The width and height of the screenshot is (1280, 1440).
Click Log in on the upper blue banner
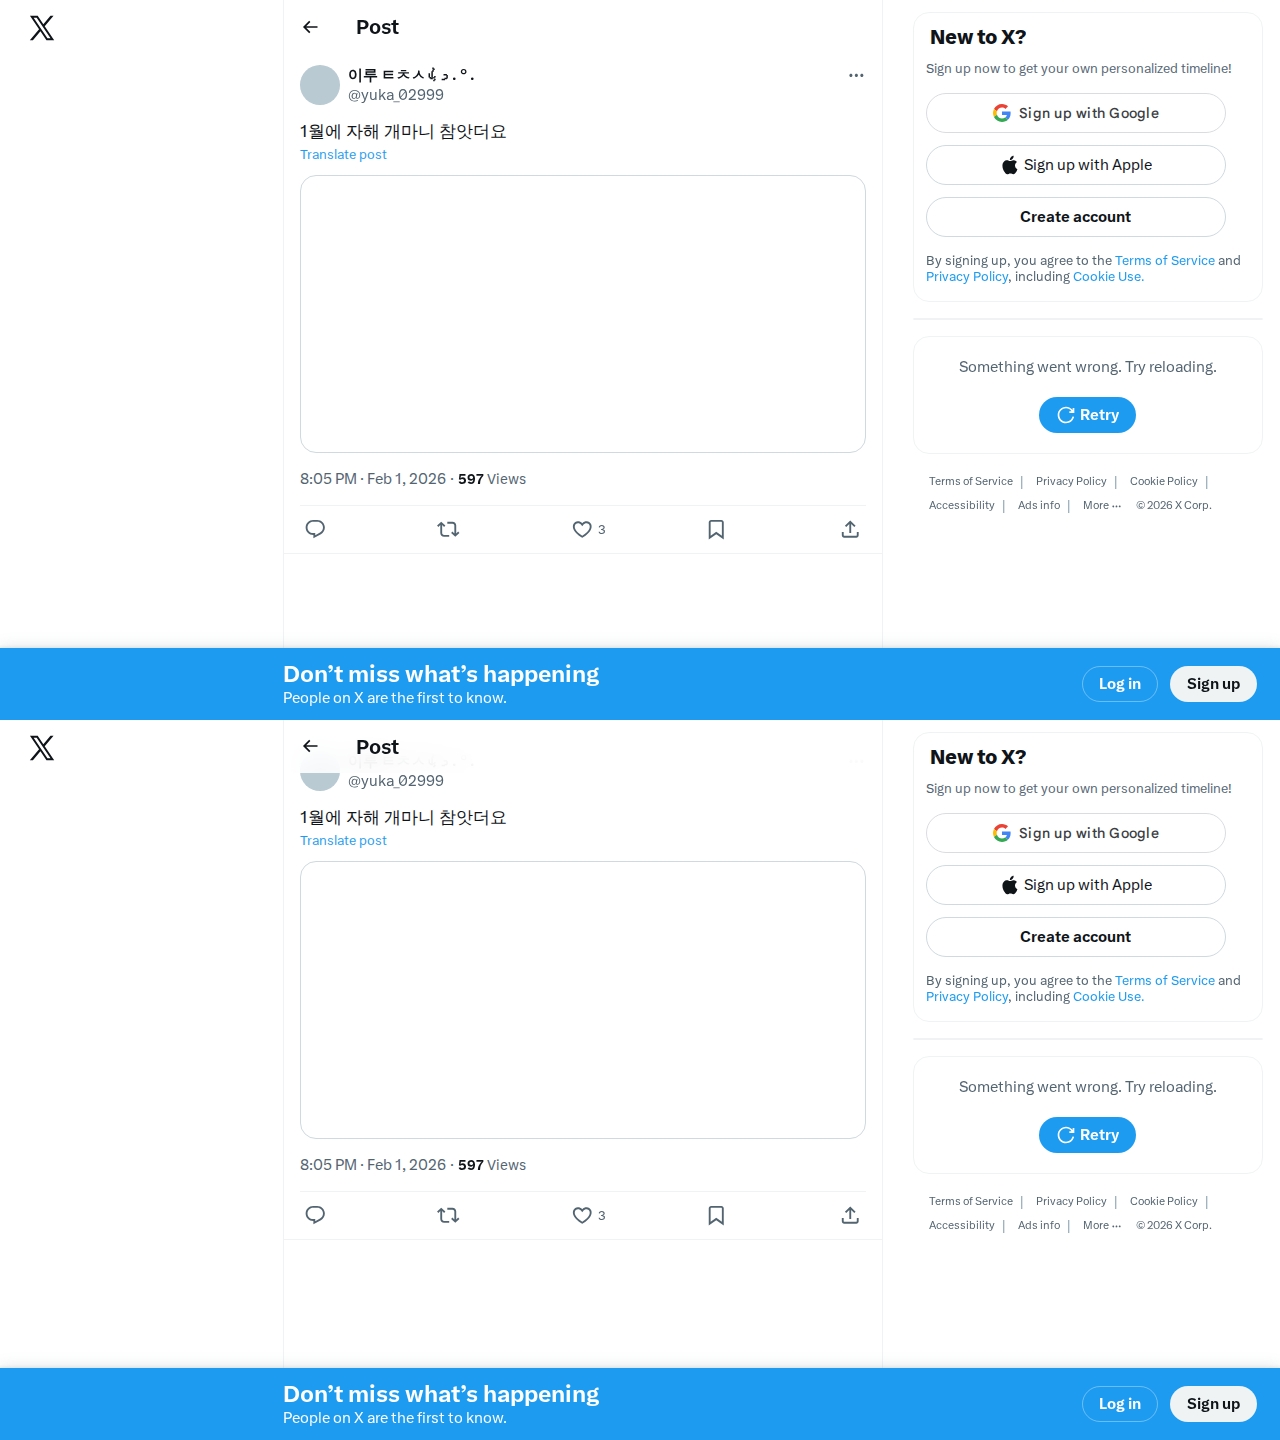point(1120,684)
